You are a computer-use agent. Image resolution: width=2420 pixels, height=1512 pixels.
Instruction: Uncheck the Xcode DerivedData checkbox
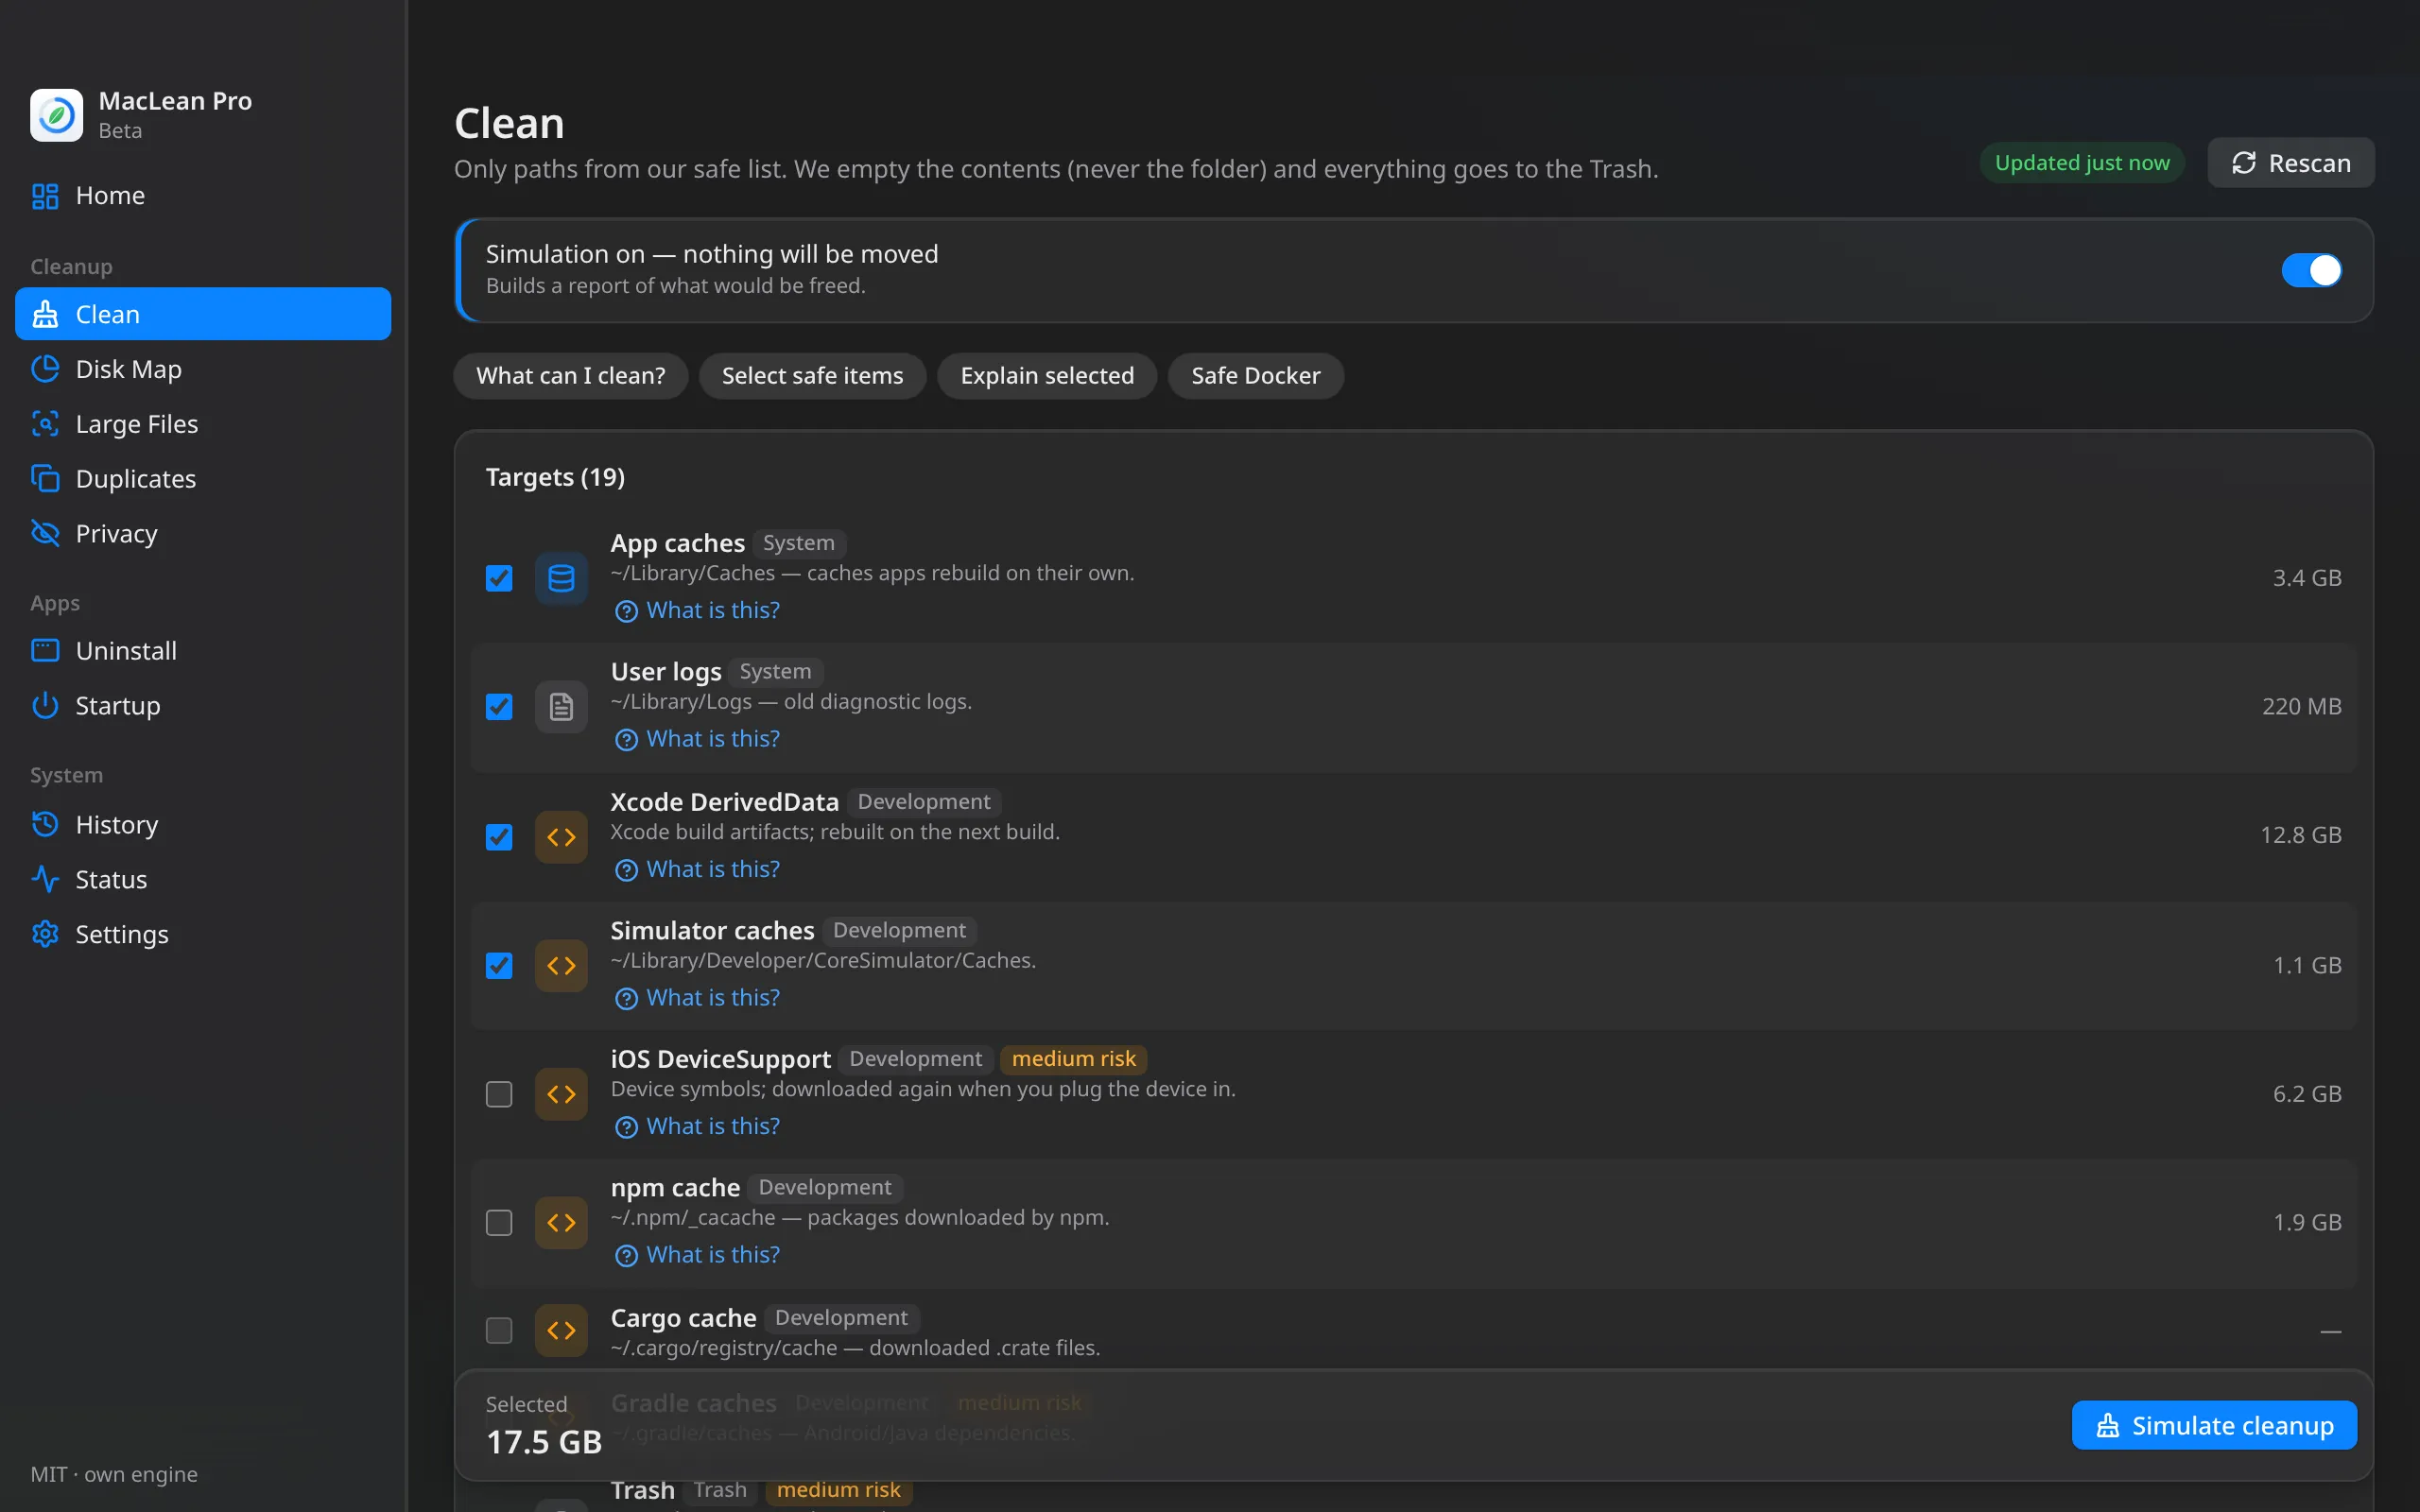(x=499, y=837)
